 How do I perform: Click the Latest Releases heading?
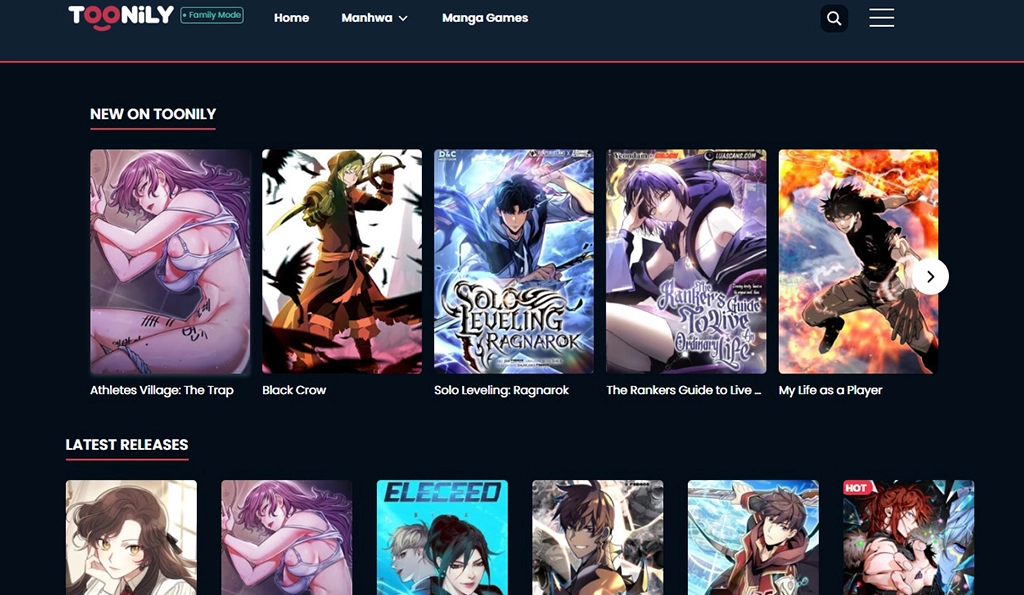click(x=127, y=445)
